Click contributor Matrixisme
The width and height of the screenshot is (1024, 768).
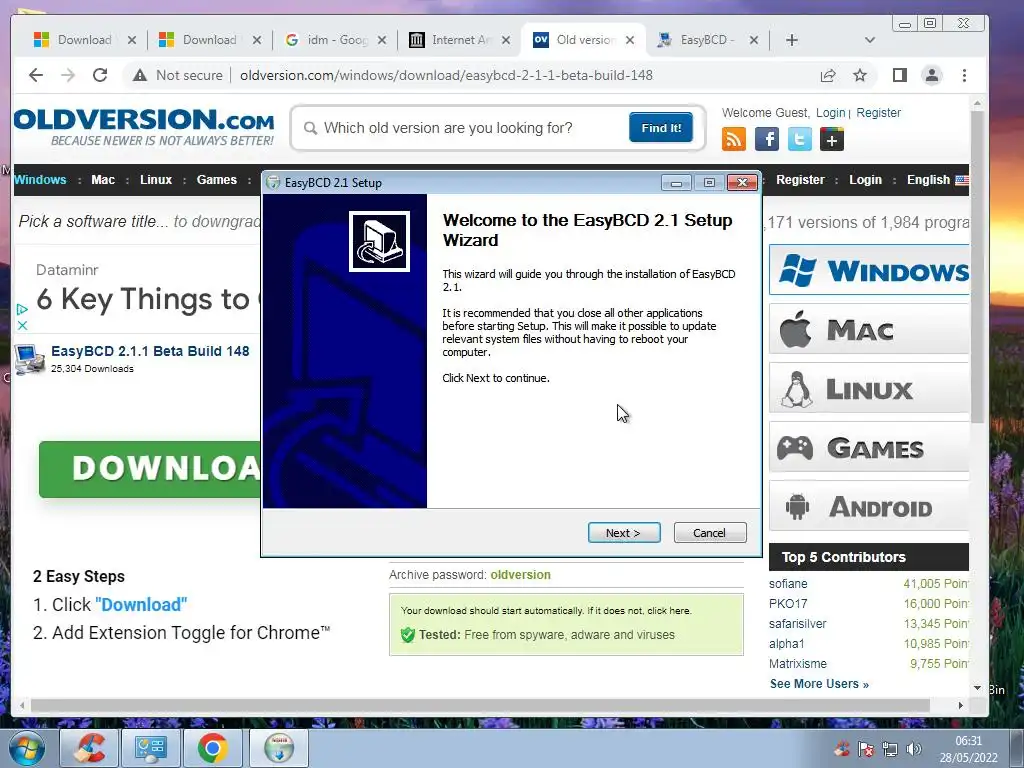pyautogui.click(x=797, y=664)
